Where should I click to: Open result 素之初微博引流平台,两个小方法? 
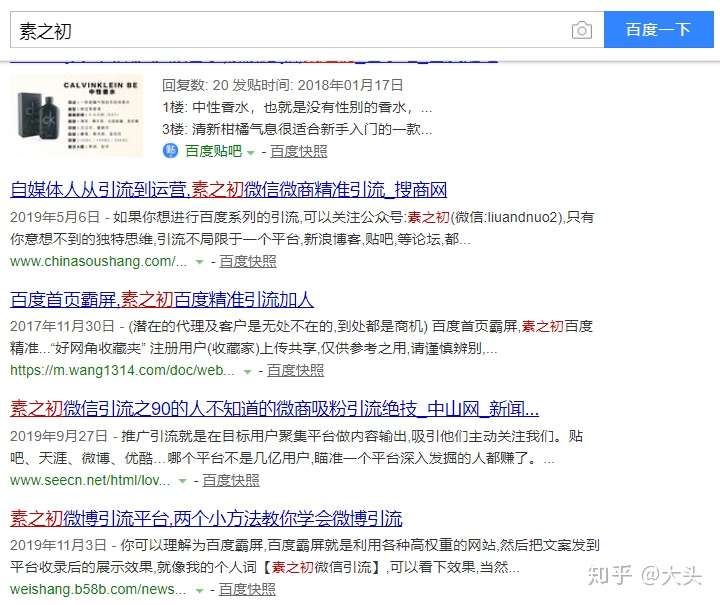click(206, 518)
